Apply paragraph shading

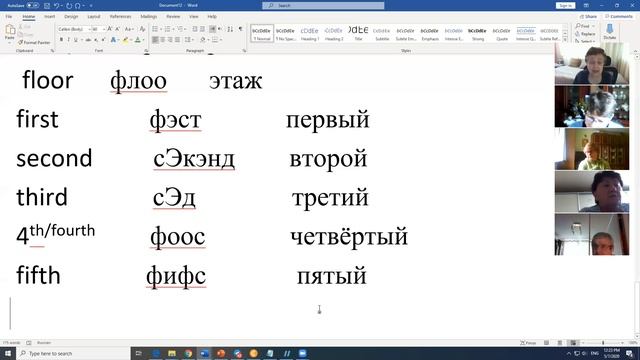pyautogui.click(x=203, y=40)
